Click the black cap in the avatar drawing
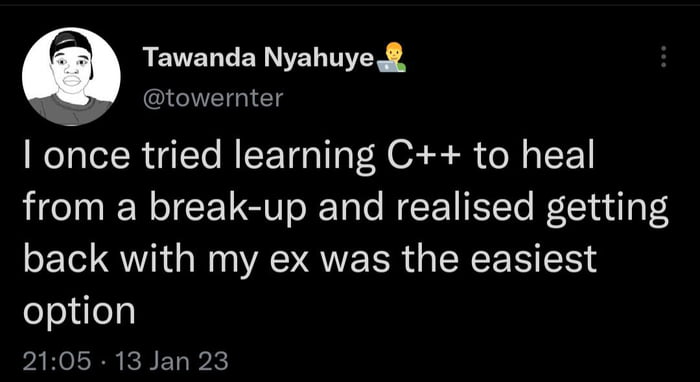The width and height of the screenshot is (700, 382). [71, 44]
